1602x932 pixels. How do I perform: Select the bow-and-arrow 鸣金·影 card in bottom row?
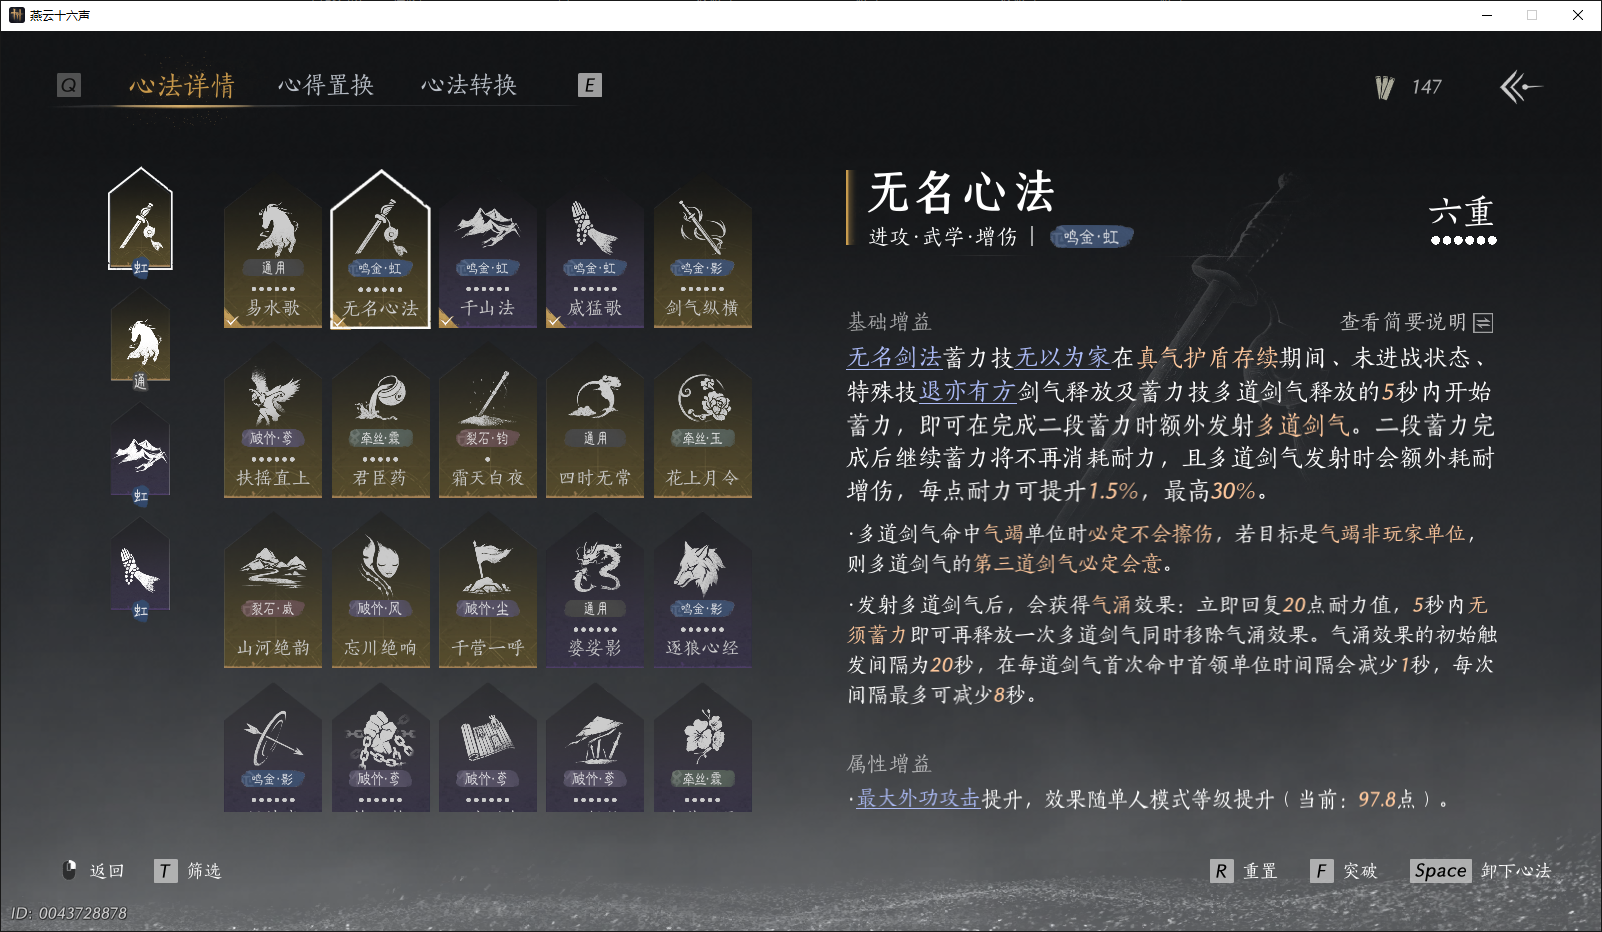coord(273,748)
